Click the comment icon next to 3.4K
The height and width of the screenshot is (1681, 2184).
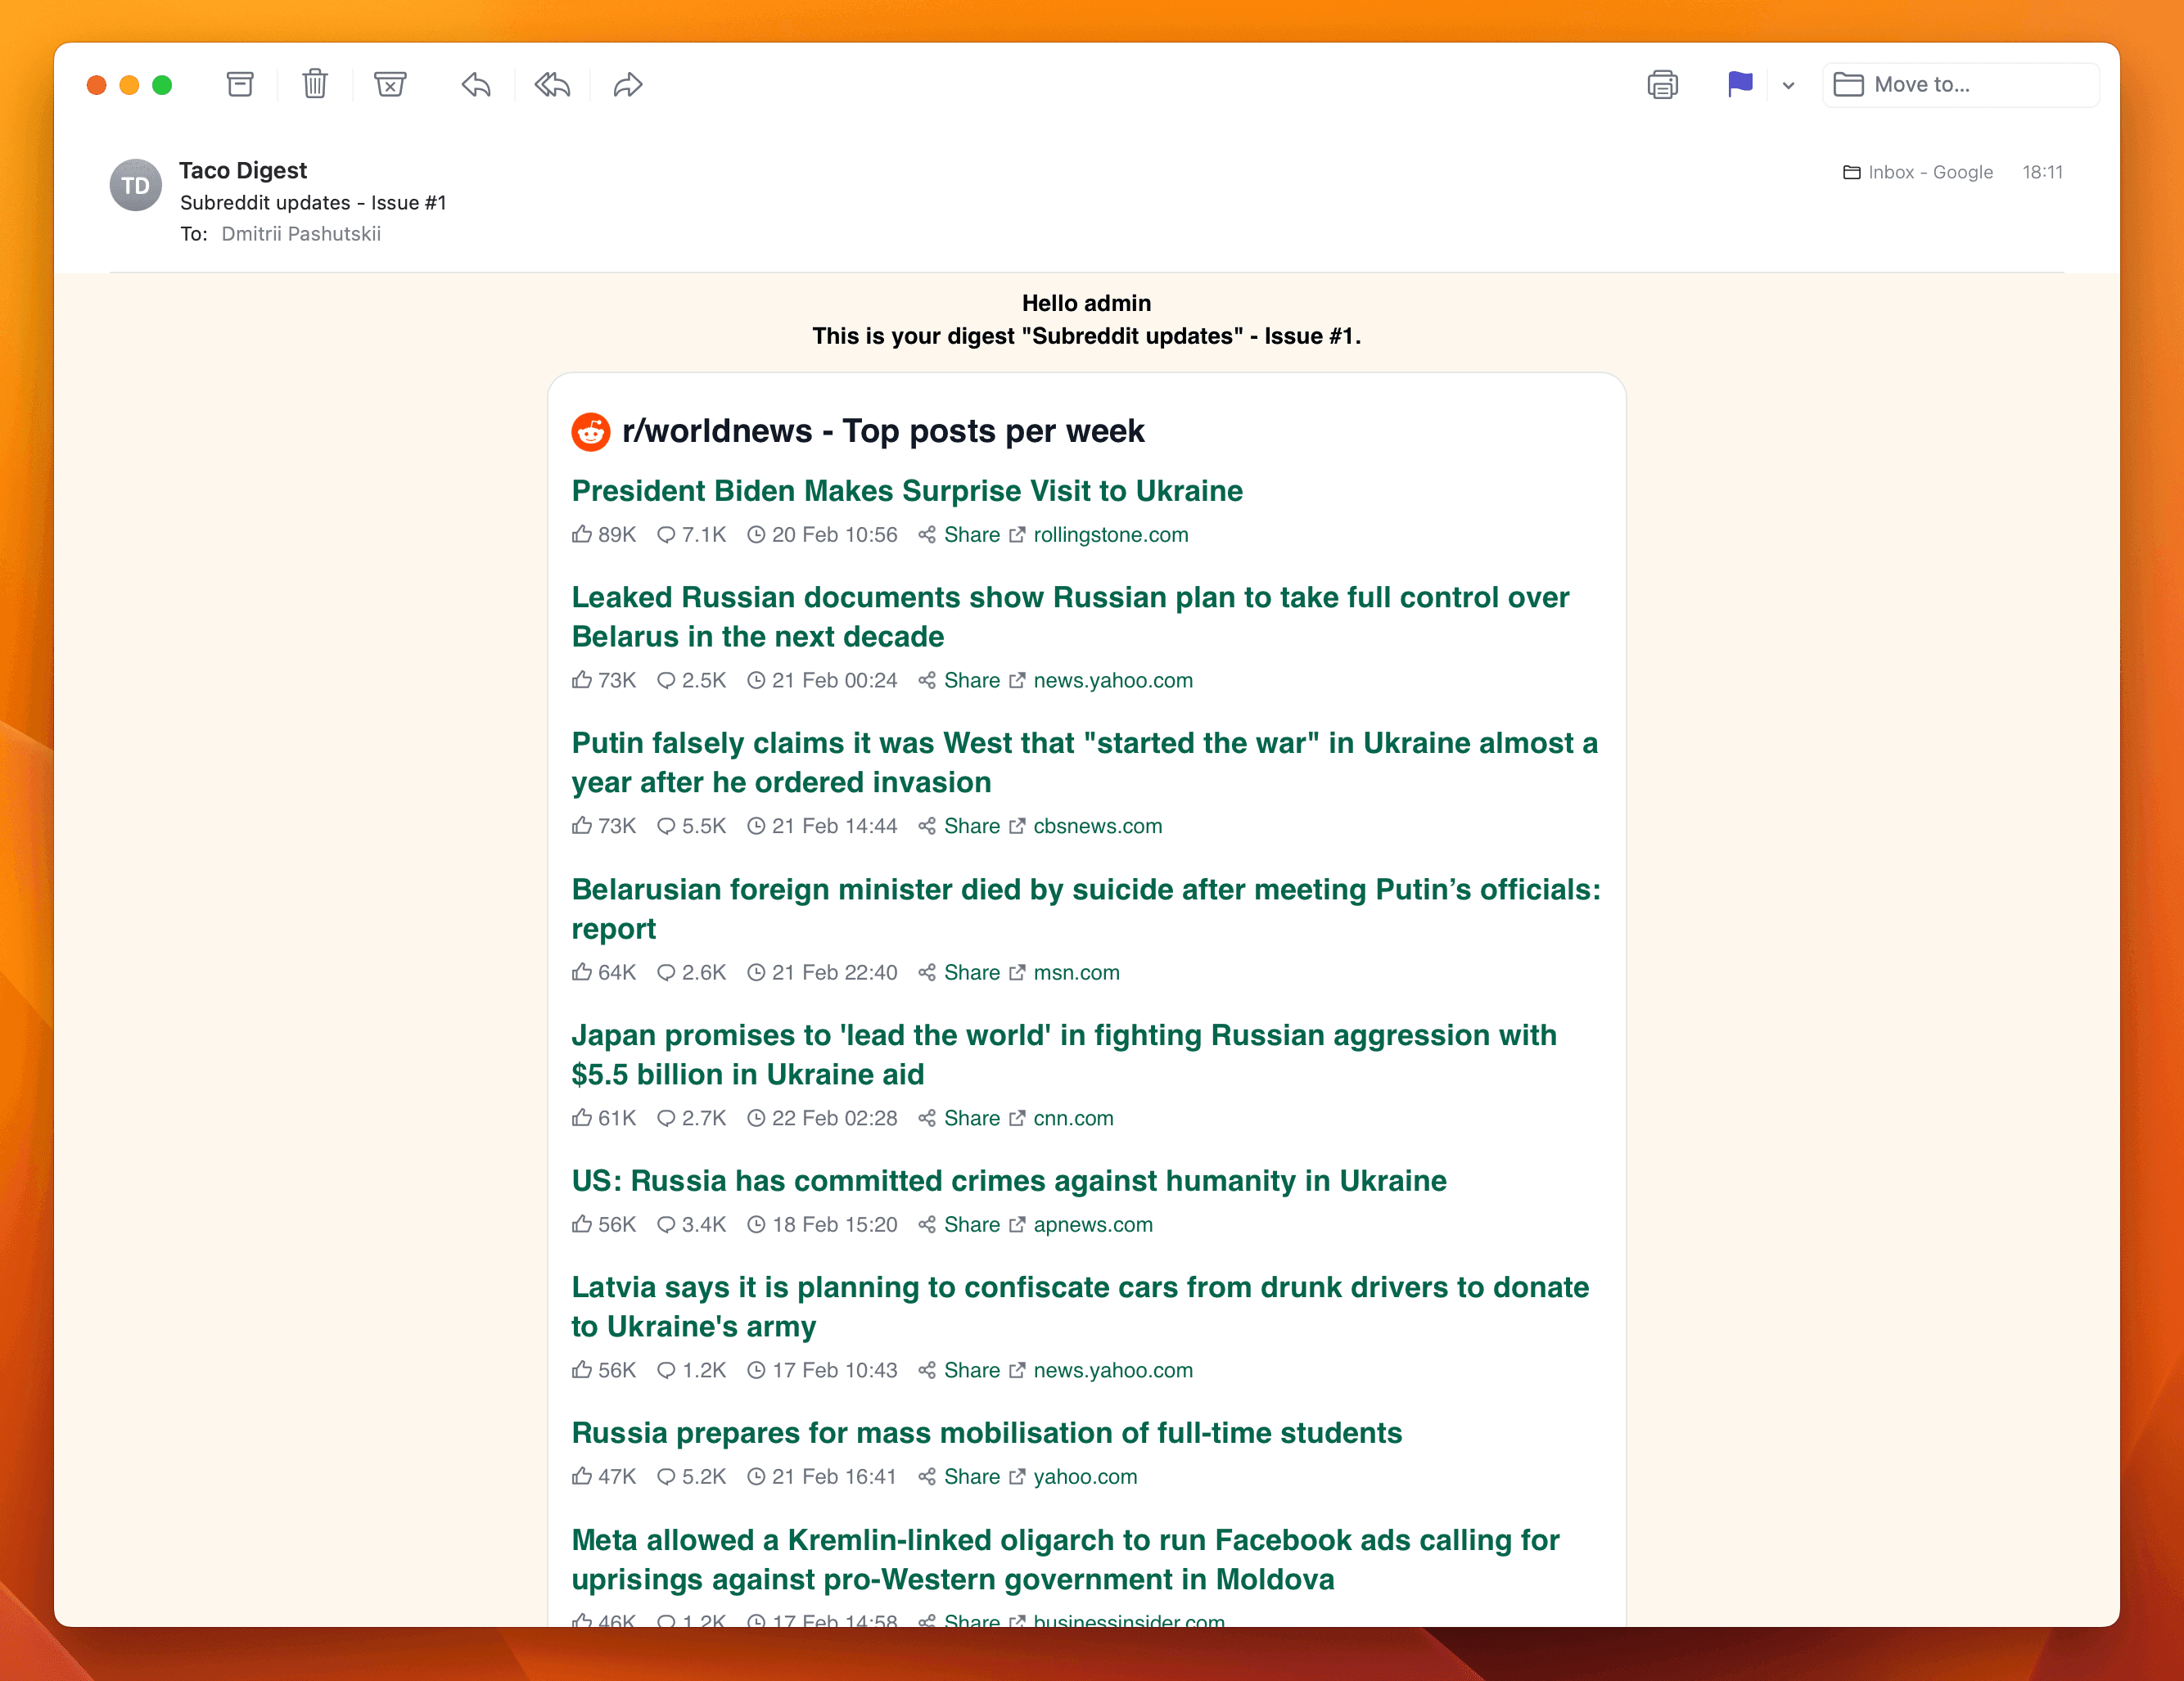pyautogui.click(x=666, y=1224)
